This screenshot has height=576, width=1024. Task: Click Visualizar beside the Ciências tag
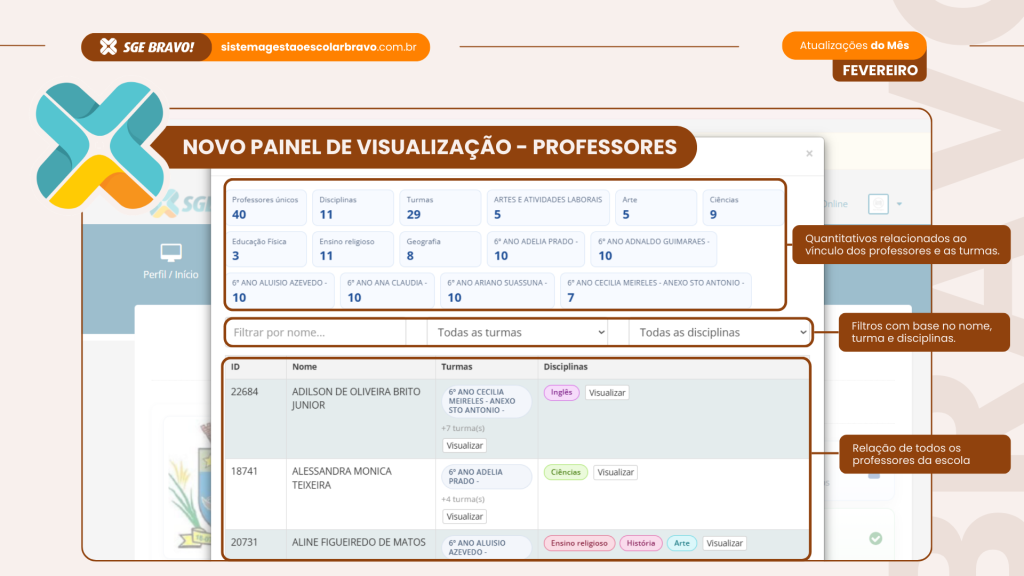click(x=615, y=472)
